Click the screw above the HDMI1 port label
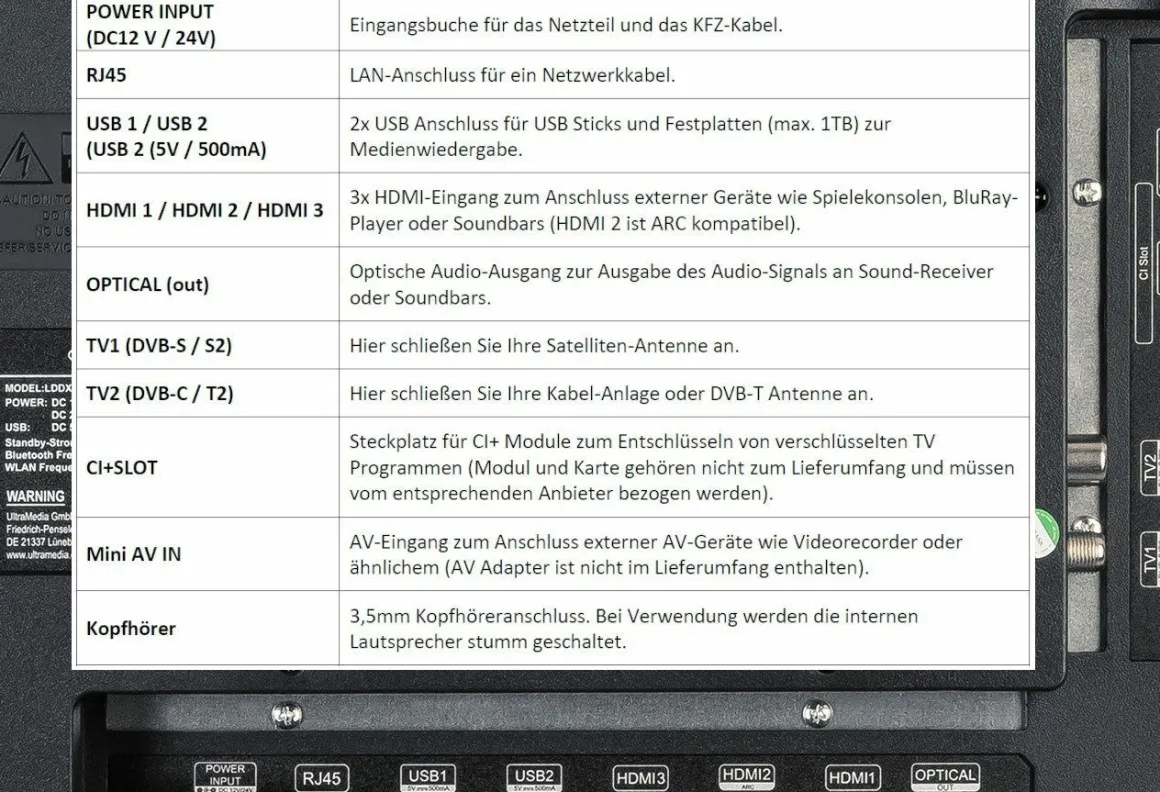The width and height of the screenshot is (1160, 792). (x=817, y=713)
